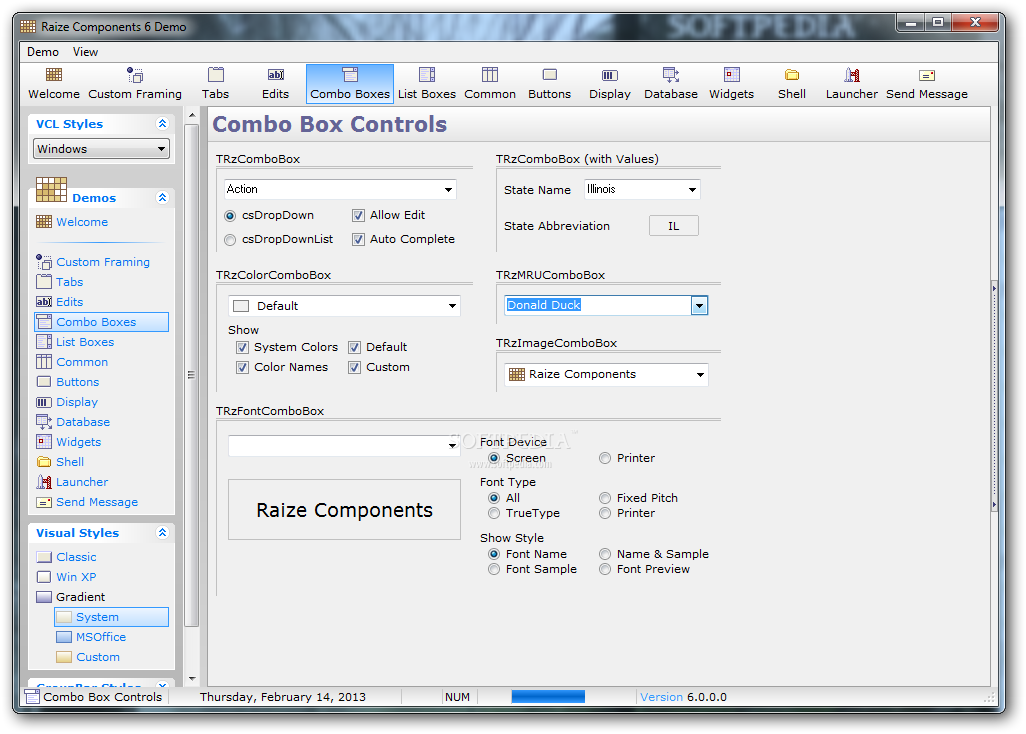Viewport: 1026px width, 734px height.
Task: Open the Custom Framing toolbar icon
Action: pyautogui.click(x=135, y=75)
